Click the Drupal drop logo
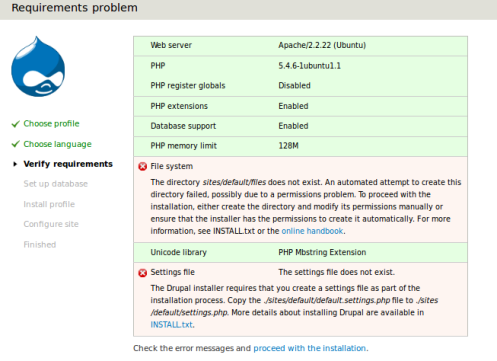Screen dimensions: 497x361 (x=38, y=67)
